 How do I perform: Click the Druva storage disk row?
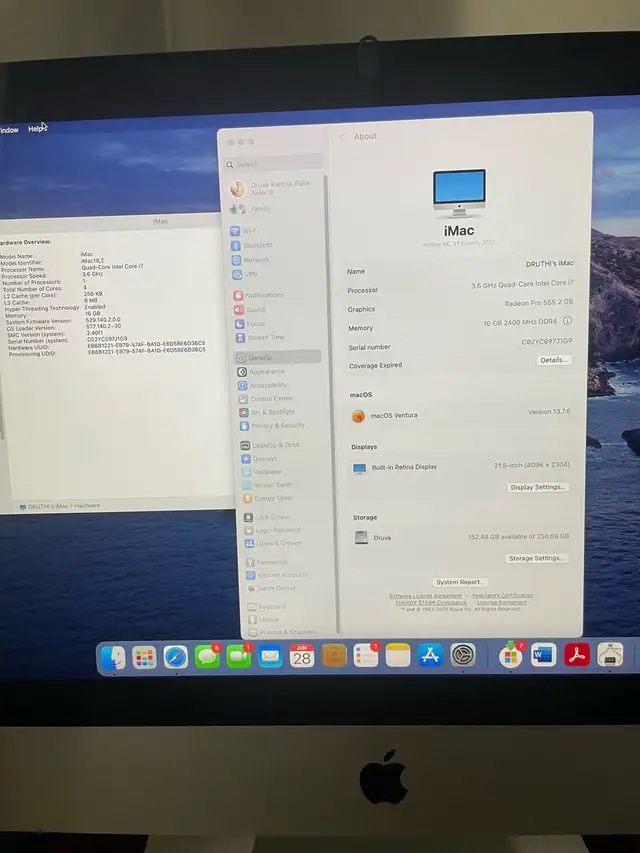pyautogui.click(x=461, y=537)
